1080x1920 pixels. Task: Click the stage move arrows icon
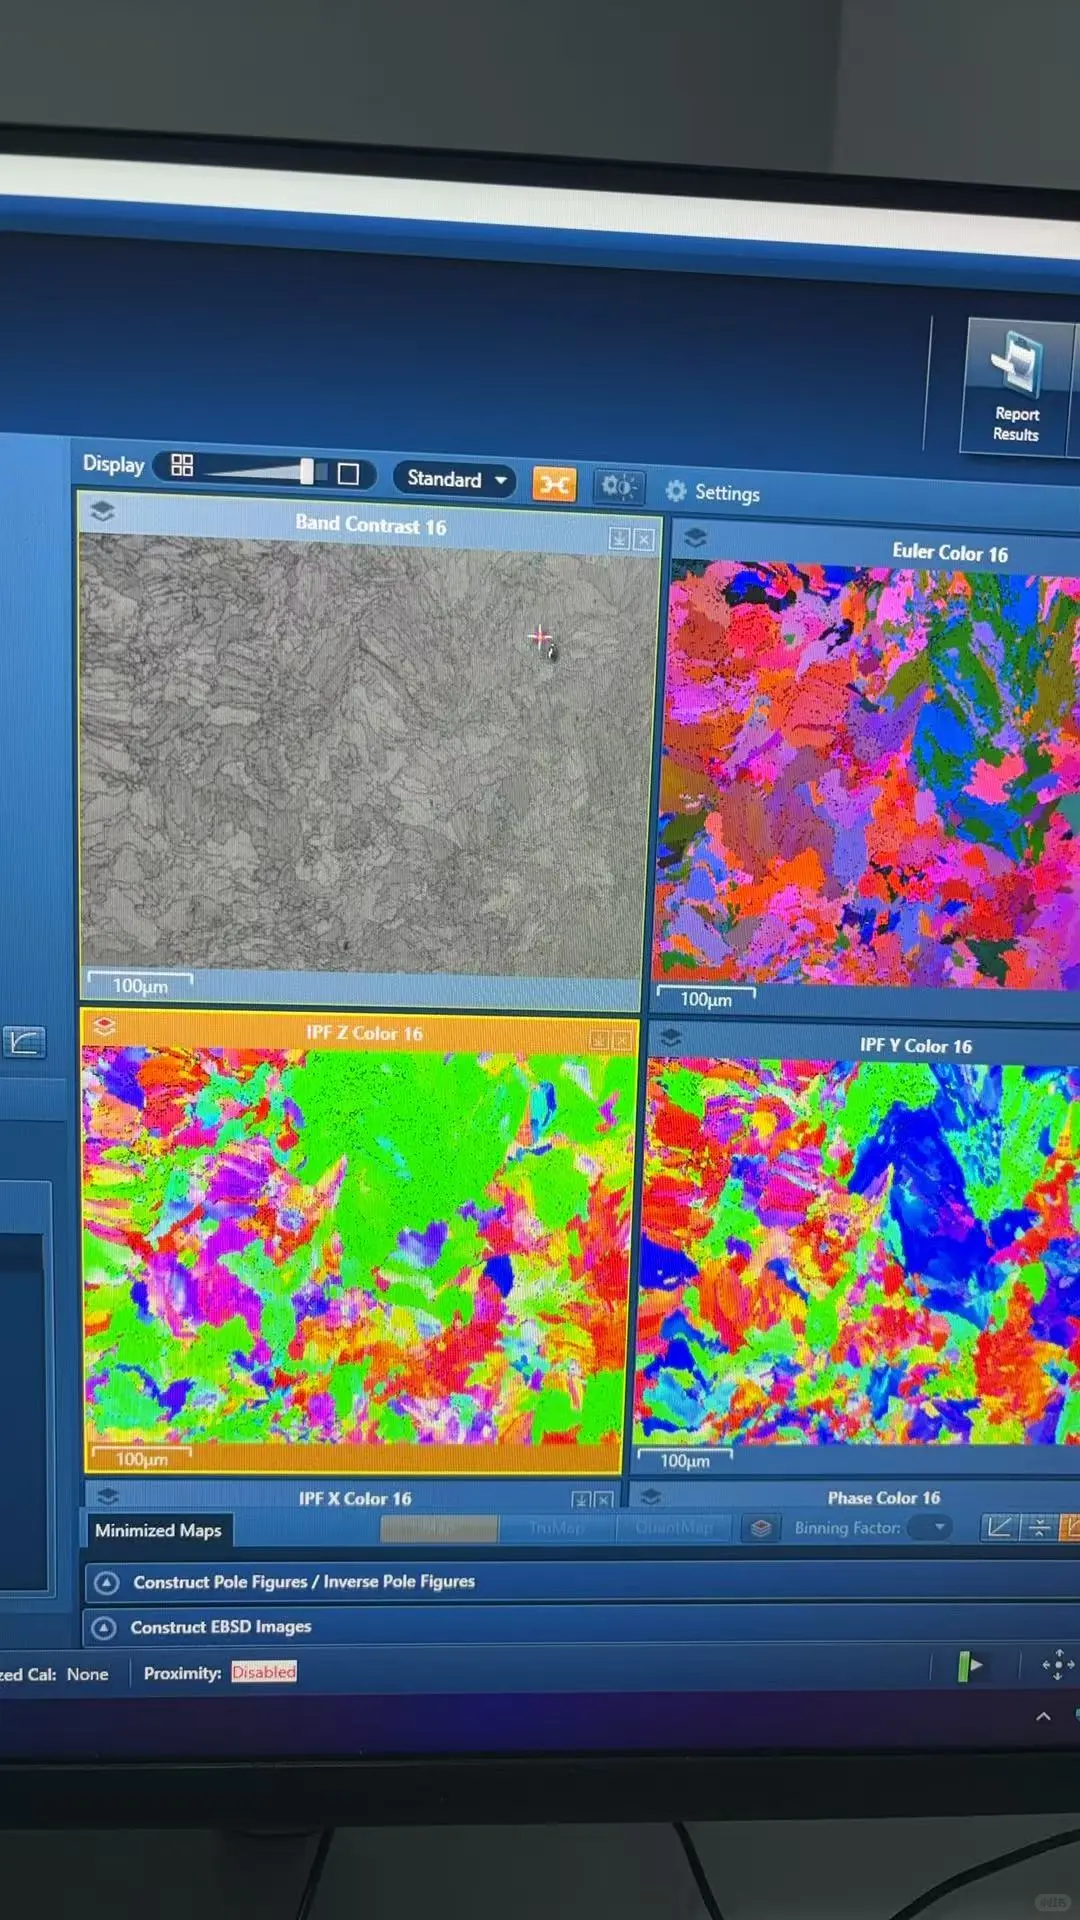(1058, 1665)
